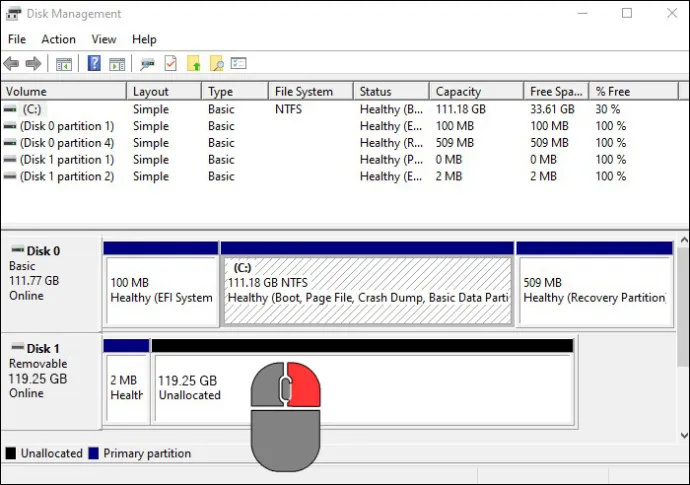Viewport: 690px width, 485px height.
Task: Click the 509 MB capacity cell in volume list
Action: pyautogui.click(x=455, y=143)
